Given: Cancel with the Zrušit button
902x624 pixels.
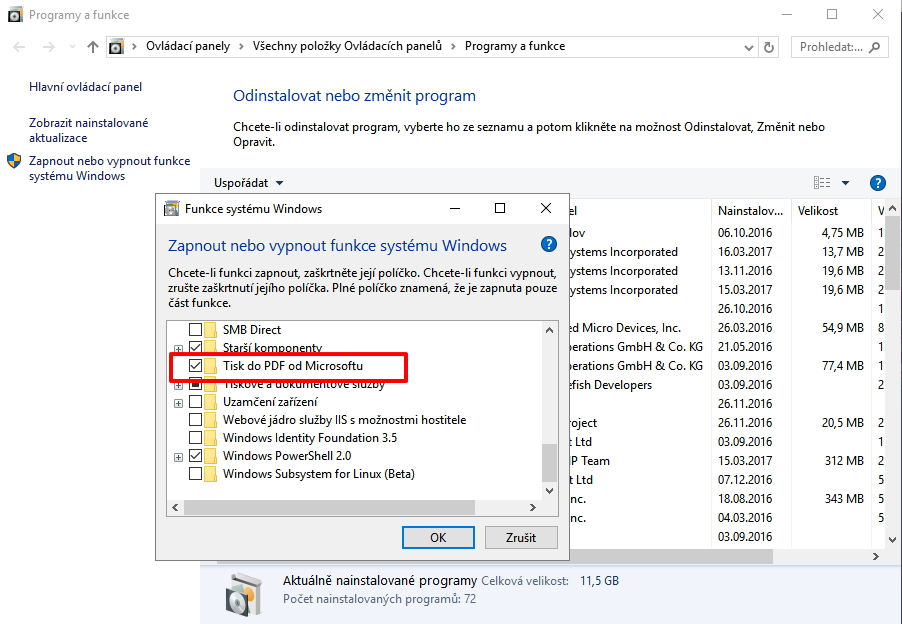Looking at the screenshot, I should pos(521,537).
